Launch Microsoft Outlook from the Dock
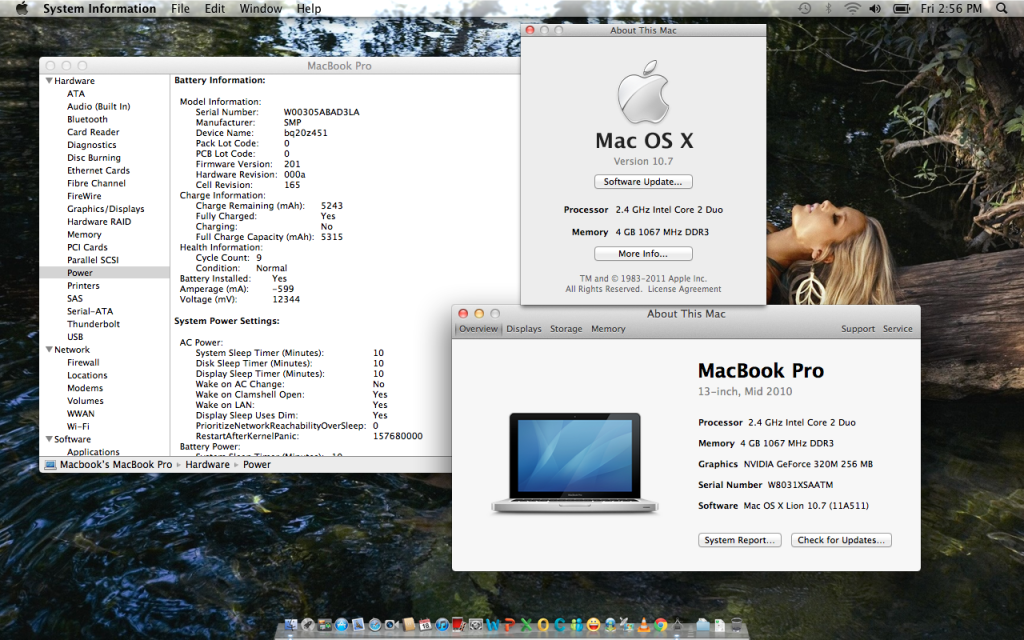 tap(543, 625)
